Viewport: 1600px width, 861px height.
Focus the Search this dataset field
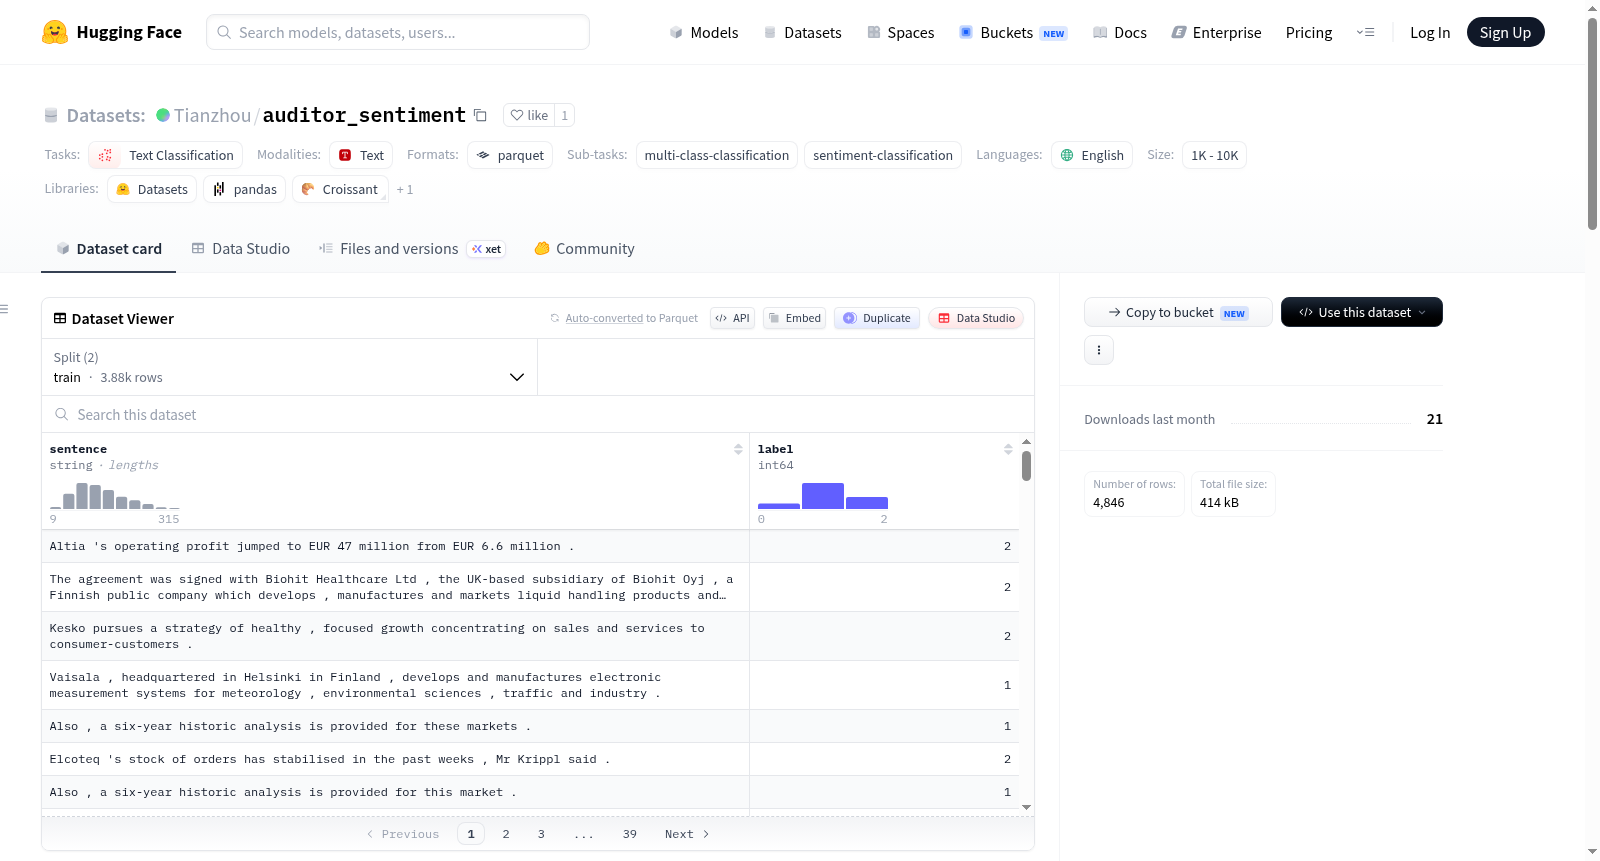(537, 414)
